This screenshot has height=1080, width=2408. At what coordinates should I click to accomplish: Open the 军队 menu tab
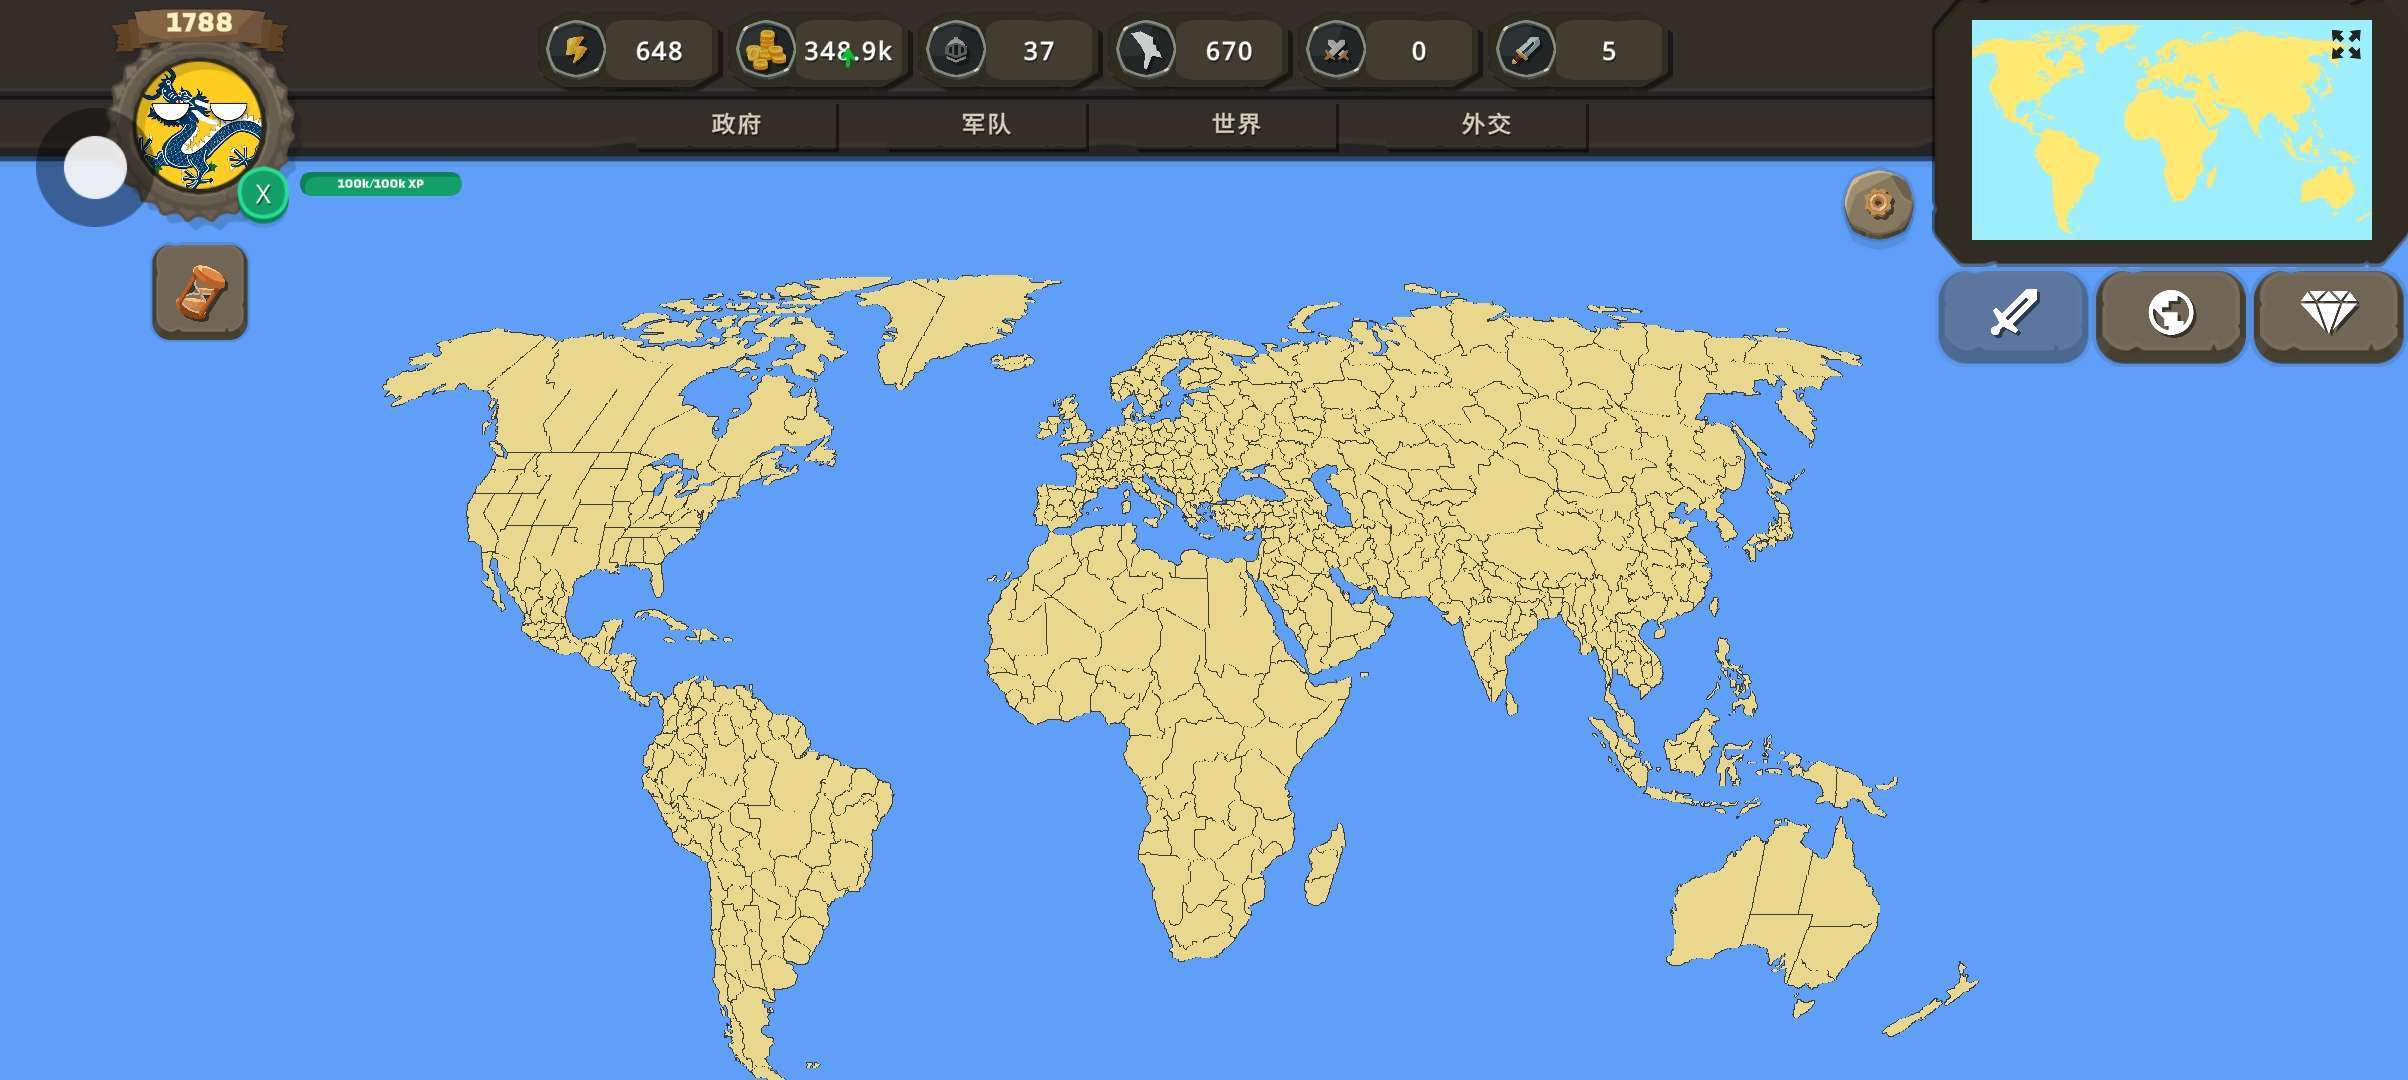point(986,124)
